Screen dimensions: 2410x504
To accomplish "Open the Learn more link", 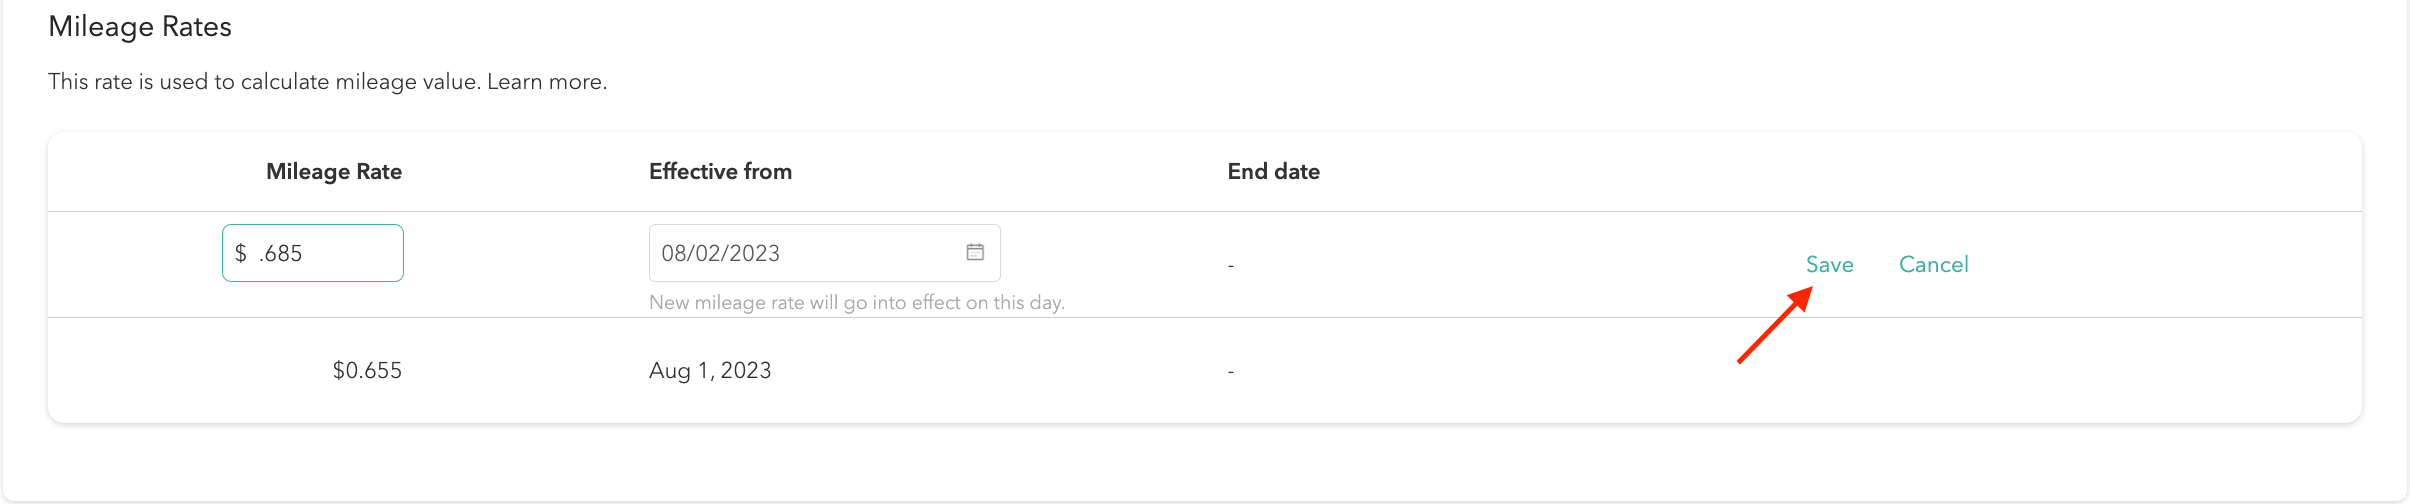I will pos(546,82).
